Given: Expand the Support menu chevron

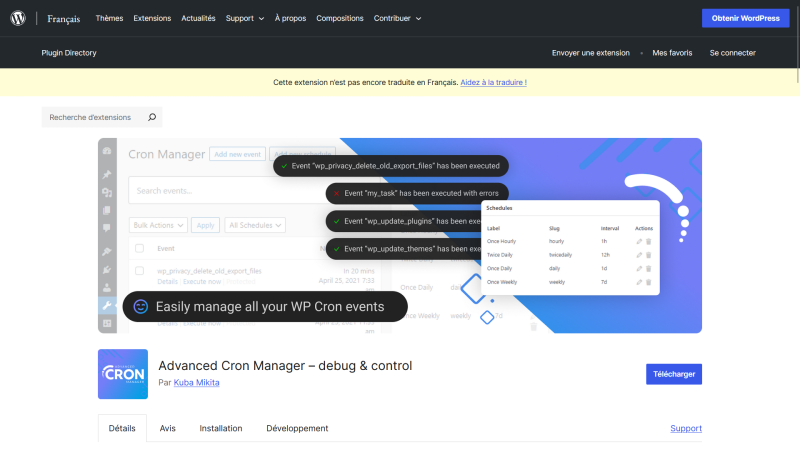Looking at the screenshot, I should tap(261, 19).
